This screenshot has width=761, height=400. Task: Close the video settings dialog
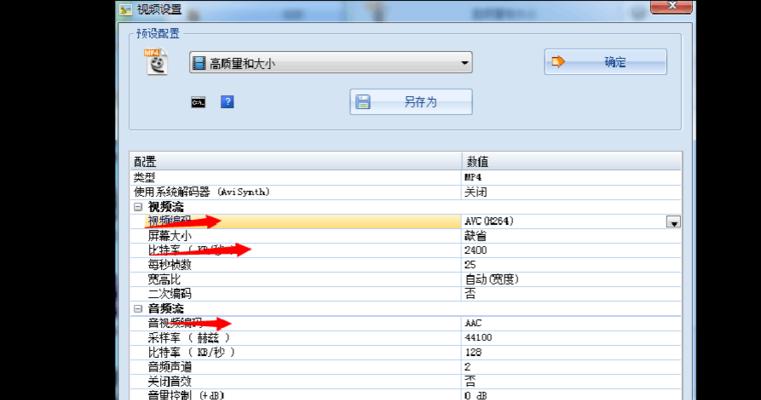(x=668, y=7)
